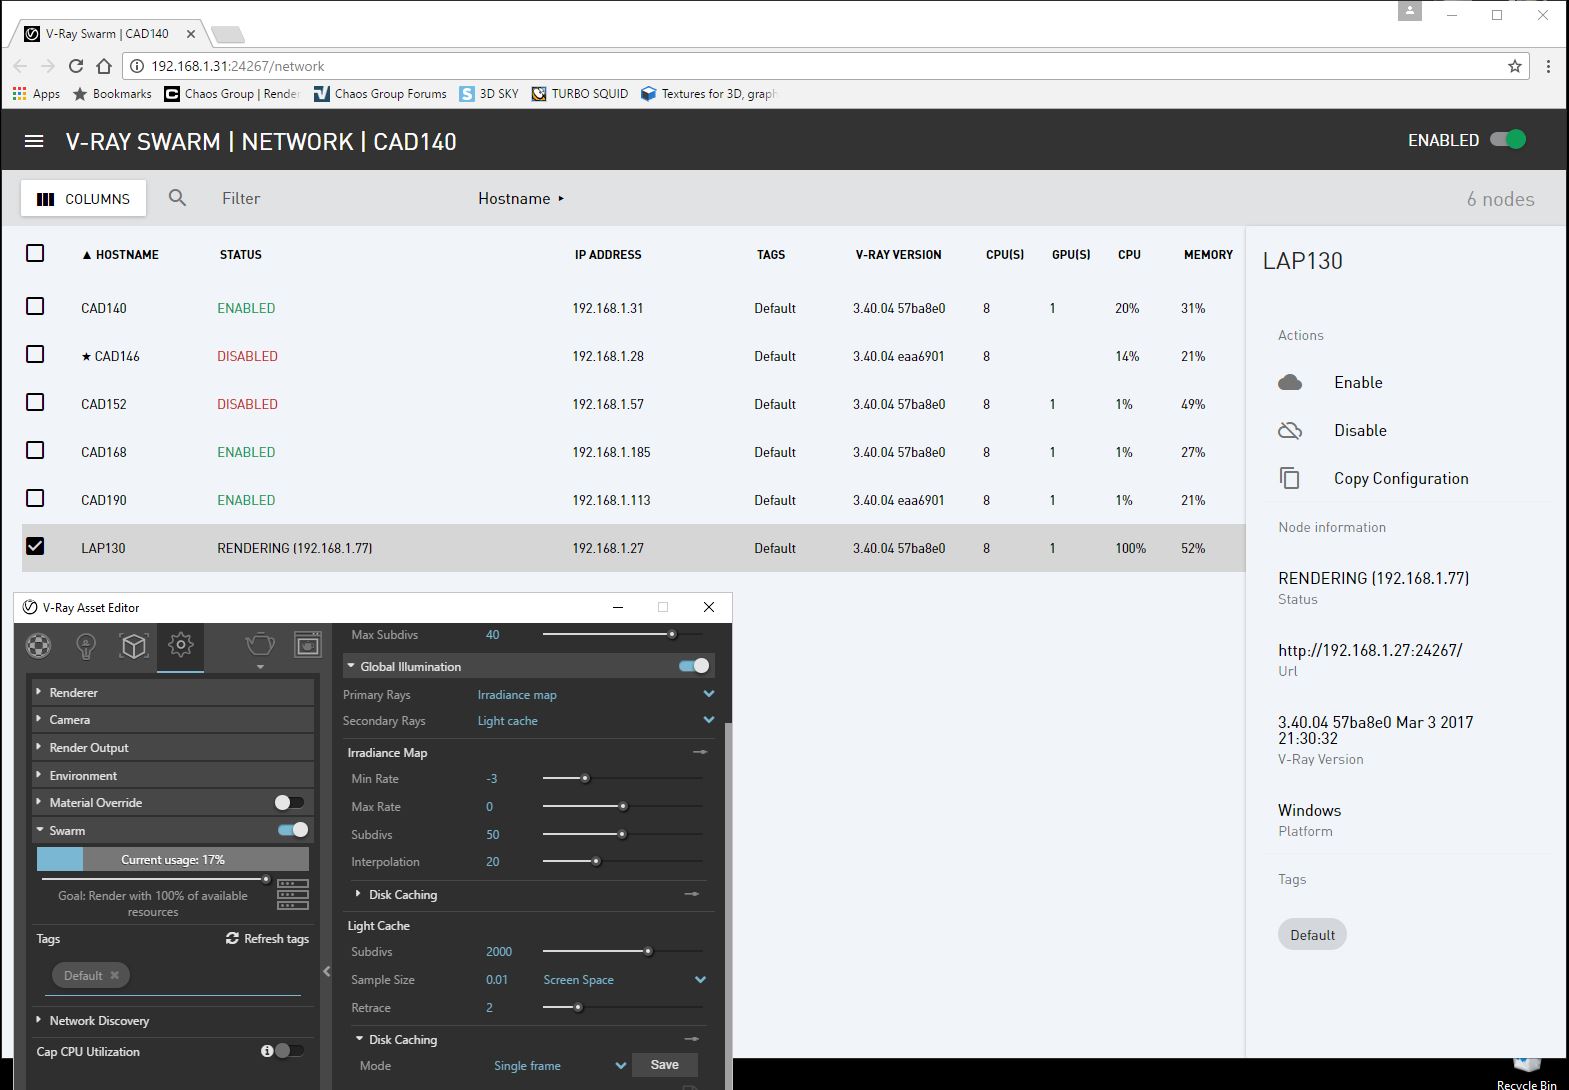Click the Disable crossed-cloud icon
The height and width of the screenshot is (1090, 1569).
point(1290,430)
